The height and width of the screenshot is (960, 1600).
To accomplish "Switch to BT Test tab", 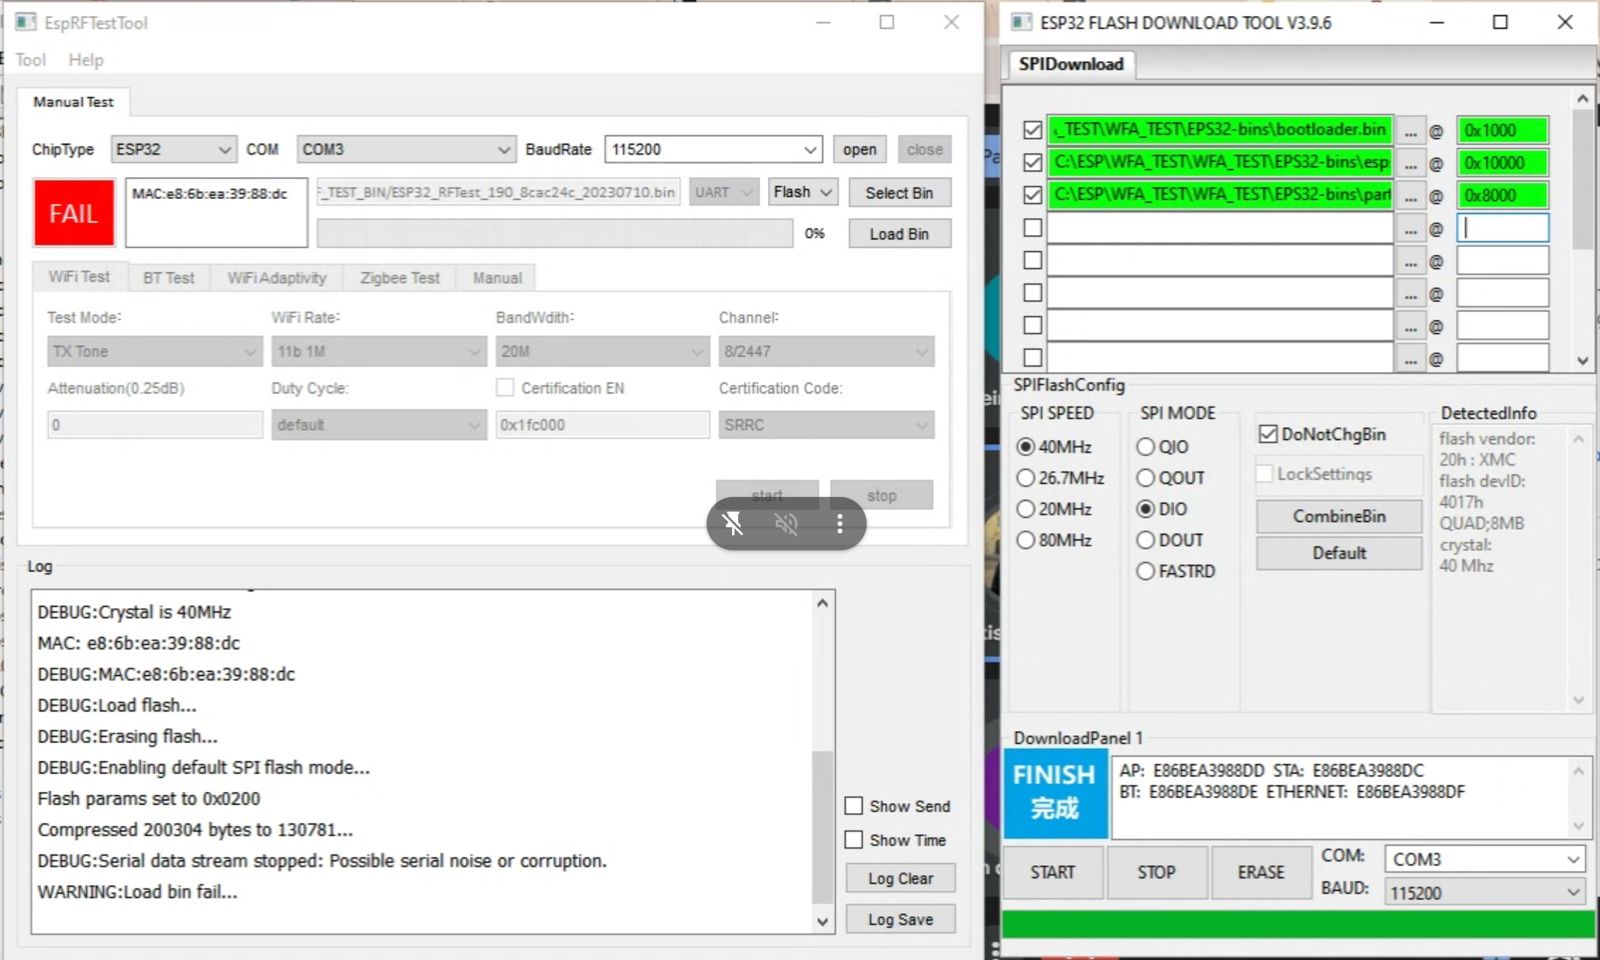I will [x=168, y=278].
